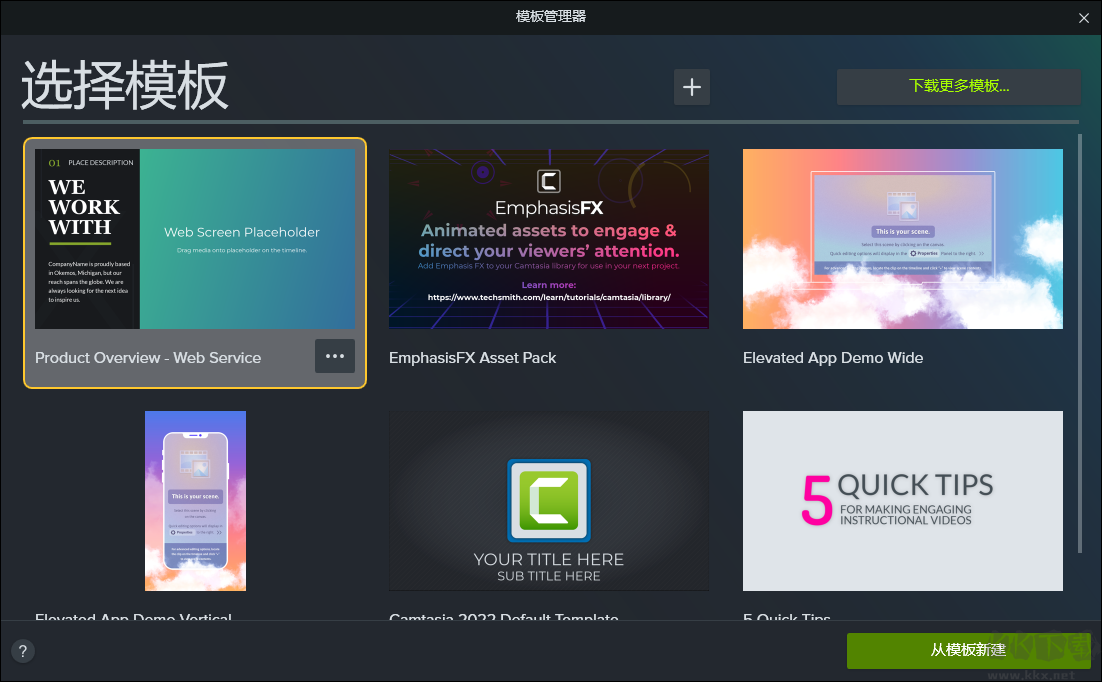Click the plus icon to import a template

[691, 87]
